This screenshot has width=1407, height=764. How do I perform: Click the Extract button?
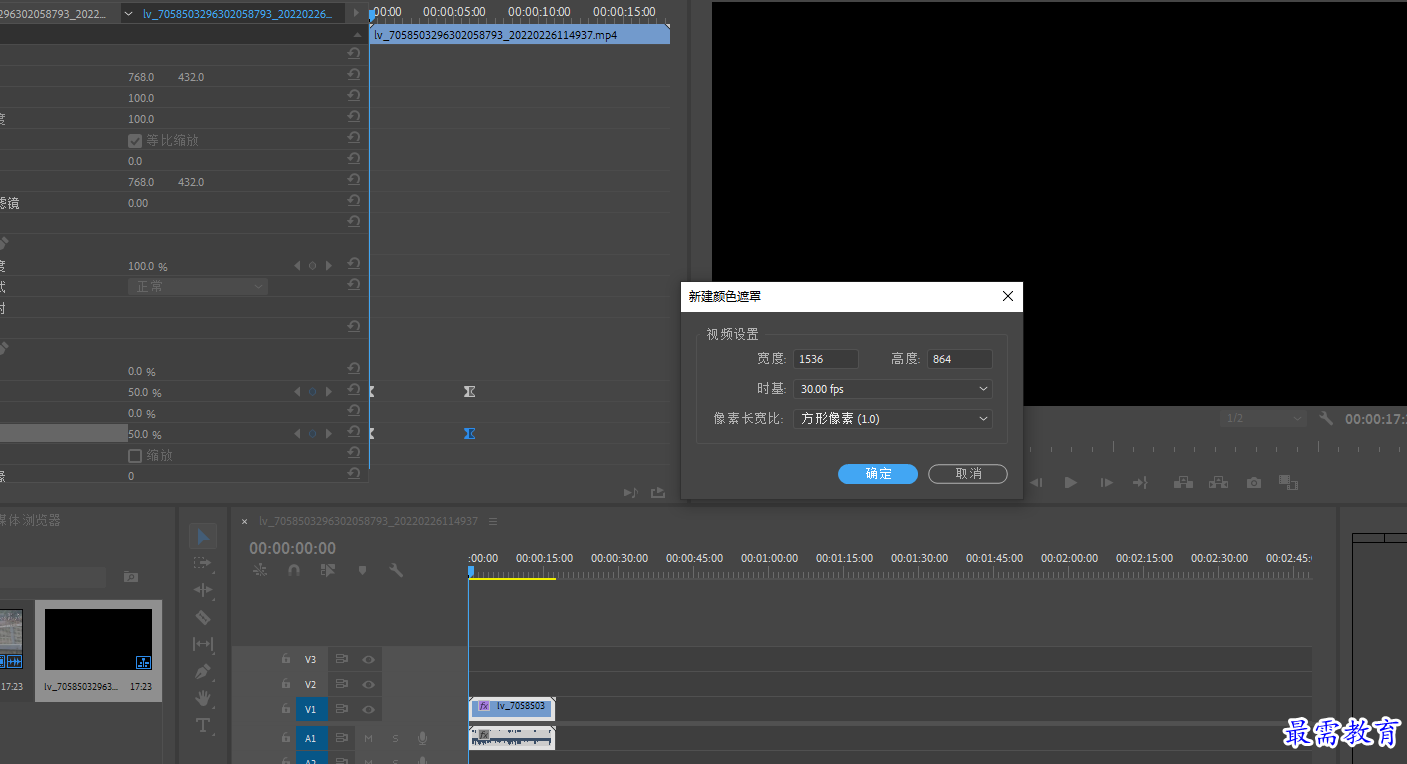(1218, 482)
